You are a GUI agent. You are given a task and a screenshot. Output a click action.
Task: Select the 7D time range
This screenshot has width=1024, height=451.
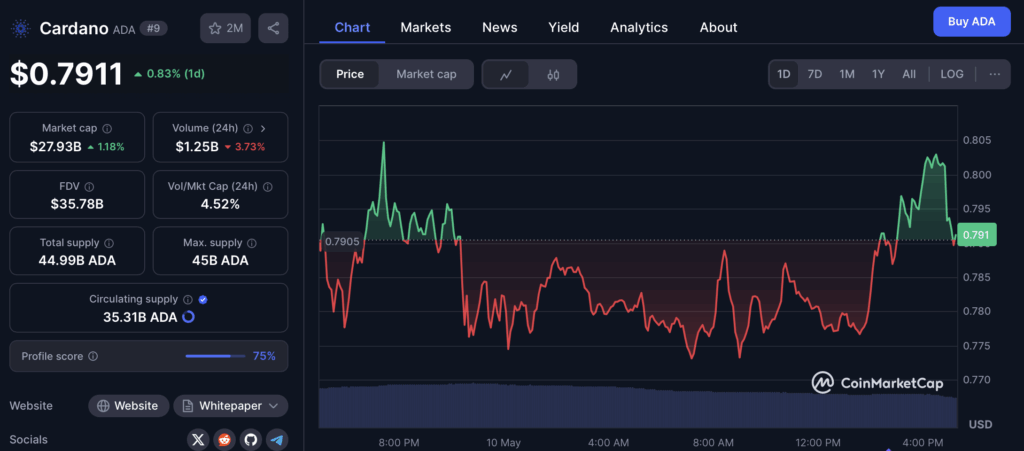pyautogui.click(x=814, y=74)
